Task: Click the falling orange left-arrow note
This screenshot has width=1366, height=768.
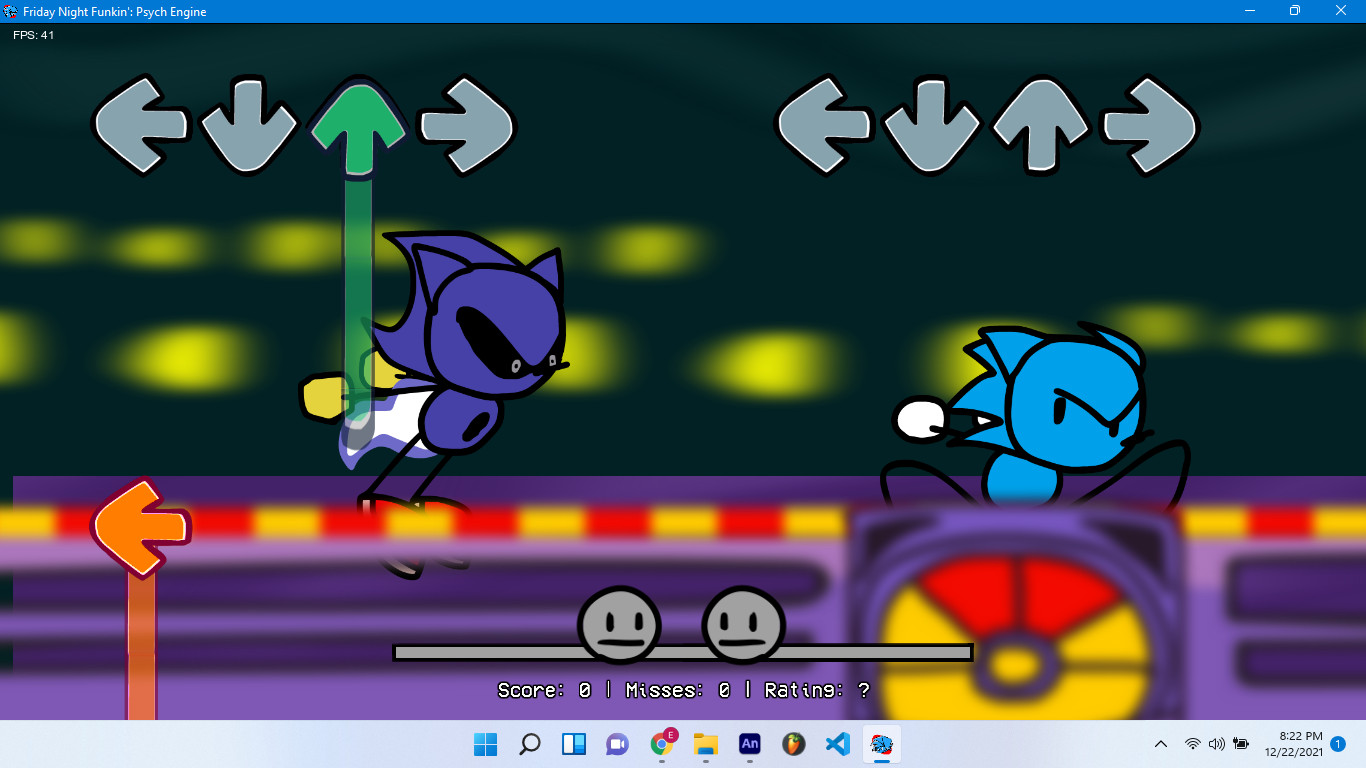Action: [141, 524]
